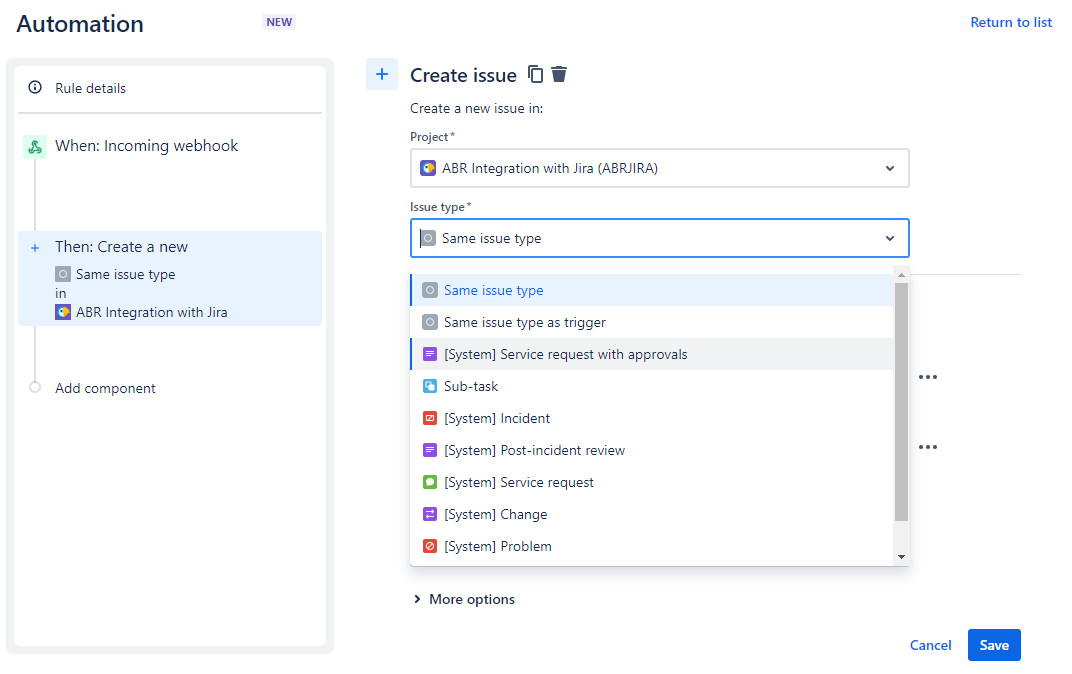Open the upper three-dots more menu
Viewport: 1072px width, 674px height.
coord(928,377)
